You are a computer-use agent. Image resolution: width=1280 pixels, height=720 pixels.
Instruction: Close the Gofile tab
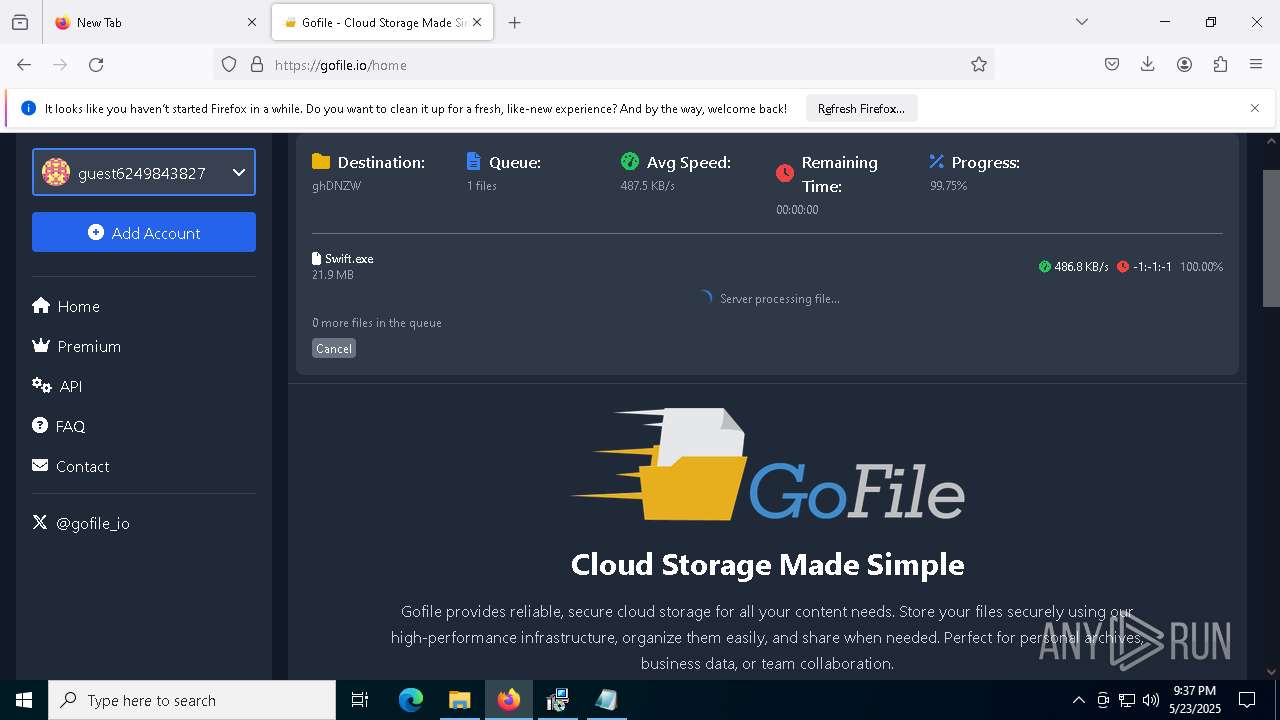pos(477,22)
